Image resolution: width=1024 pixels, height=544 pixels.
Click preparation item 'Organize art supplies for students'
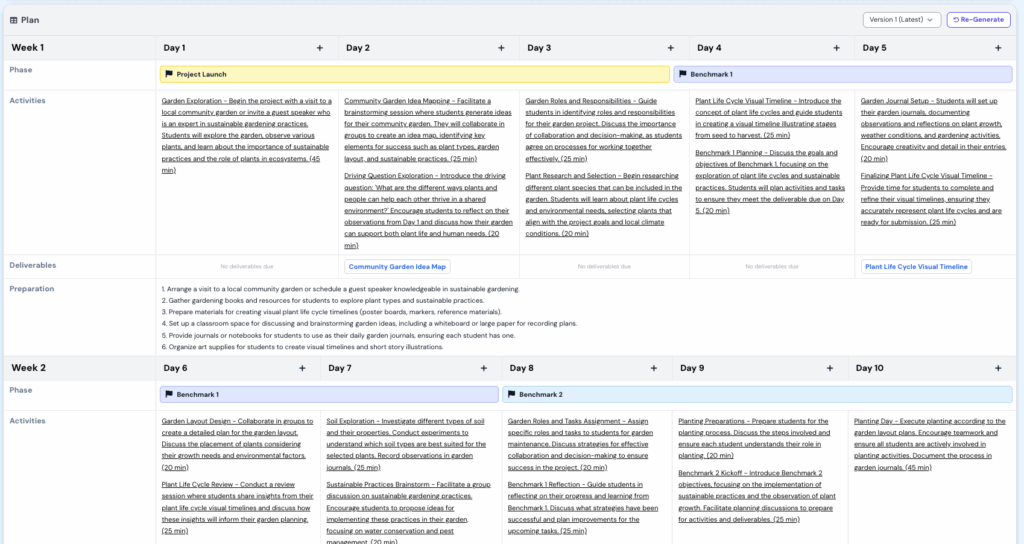(x=302, y=347)
